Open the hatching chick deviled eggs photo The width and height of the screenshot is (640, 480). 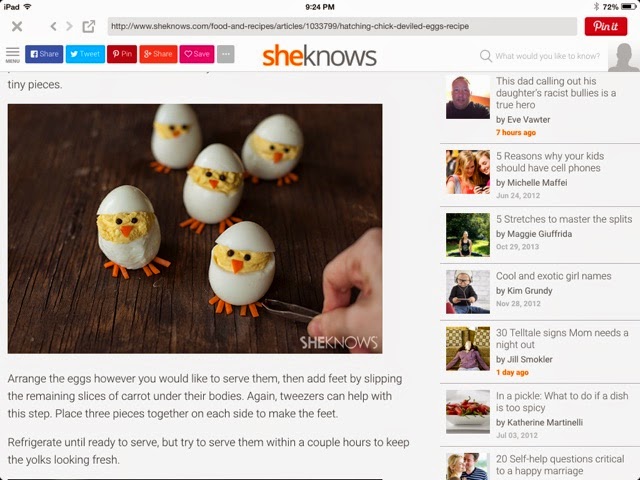coord(195,229)
